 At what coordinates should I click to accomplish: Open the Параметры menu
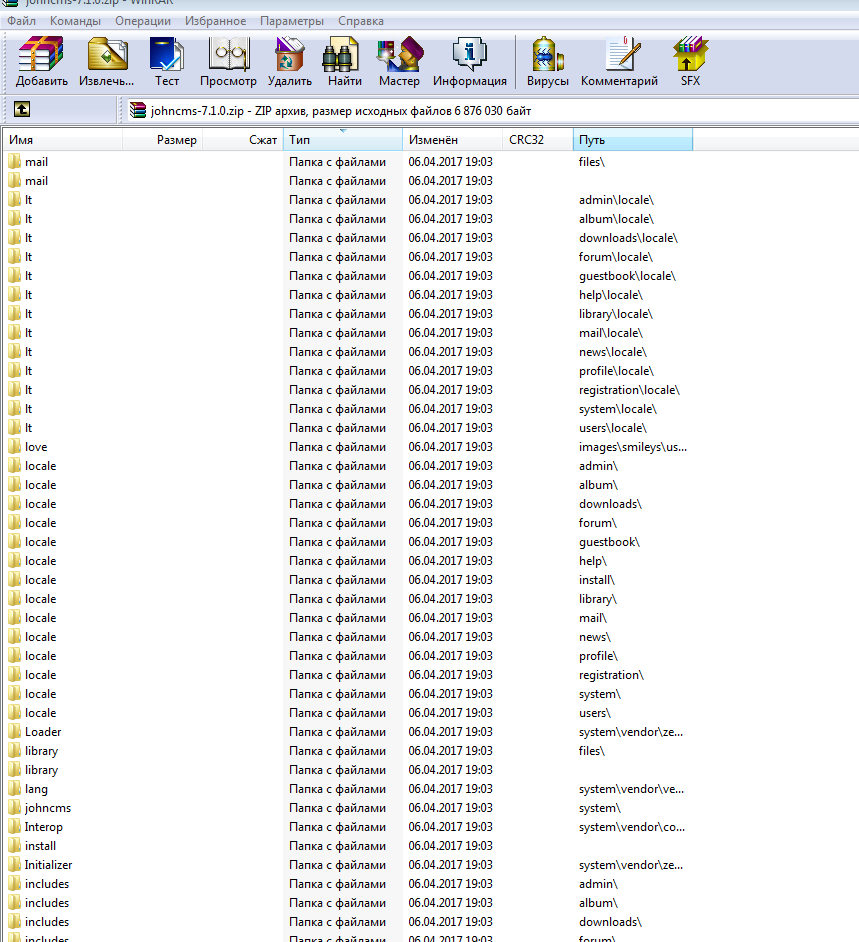click(x=291, y=21)
